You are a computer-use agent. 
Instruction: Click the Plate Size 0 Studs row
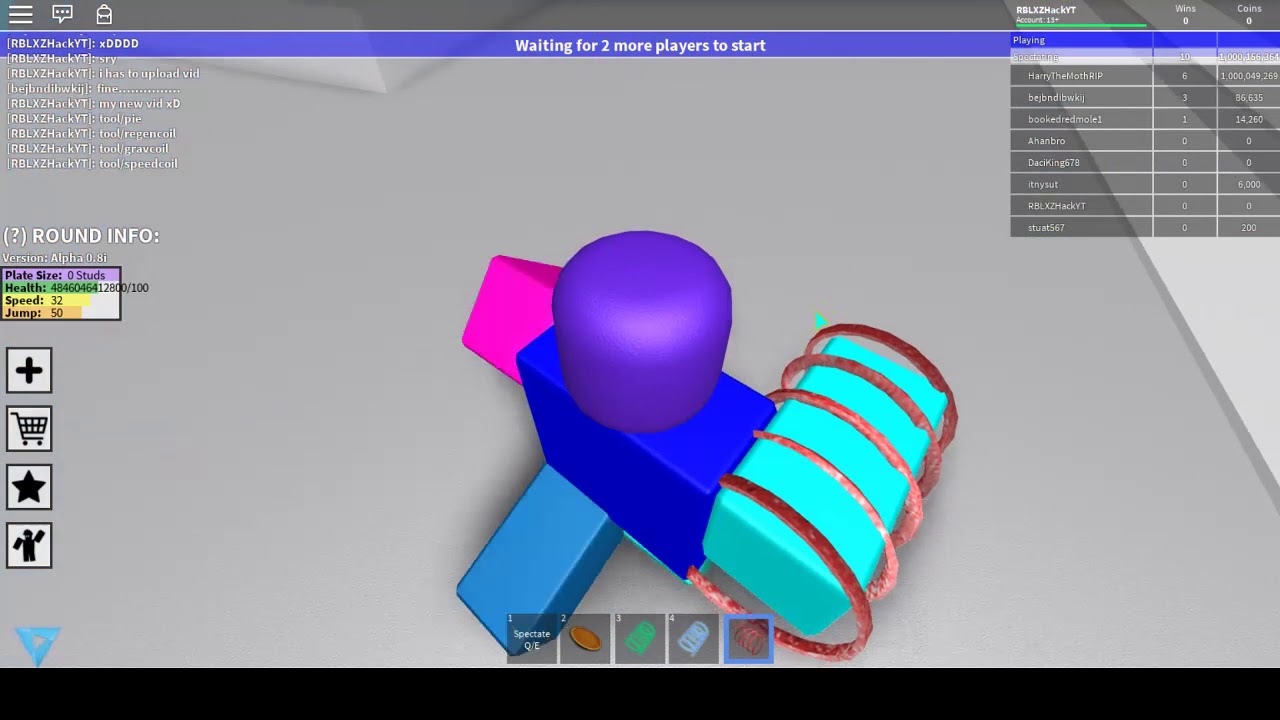coord(61,275)
